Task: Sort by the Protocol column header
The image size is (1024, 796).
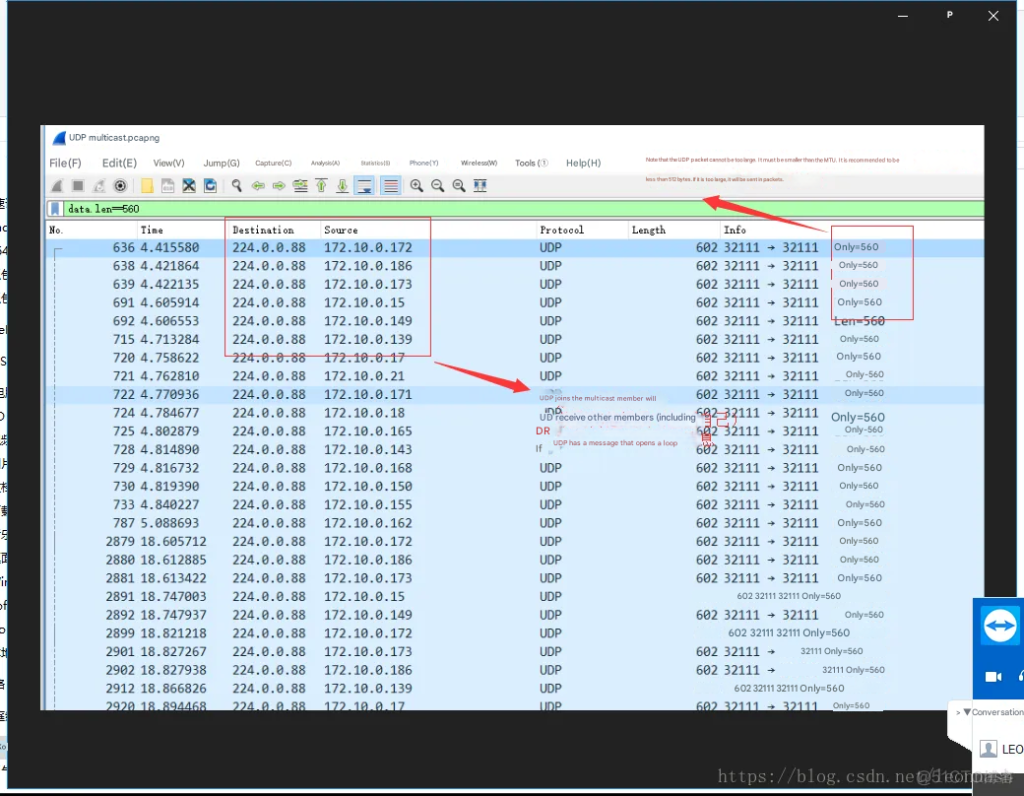Action: click(562, 230)
